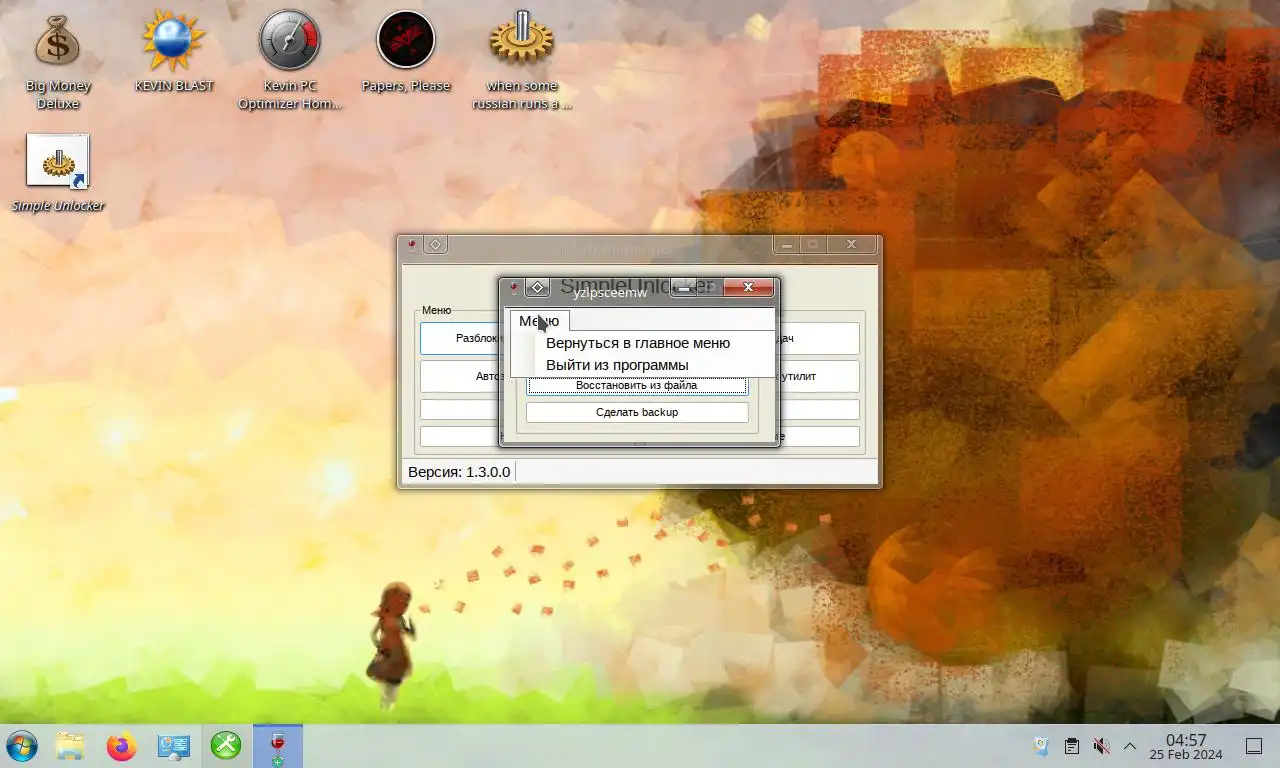Open the Меню menu in yzlpsceemw dialog
The height and width of the screenshot is (768, 1280).
539,321
